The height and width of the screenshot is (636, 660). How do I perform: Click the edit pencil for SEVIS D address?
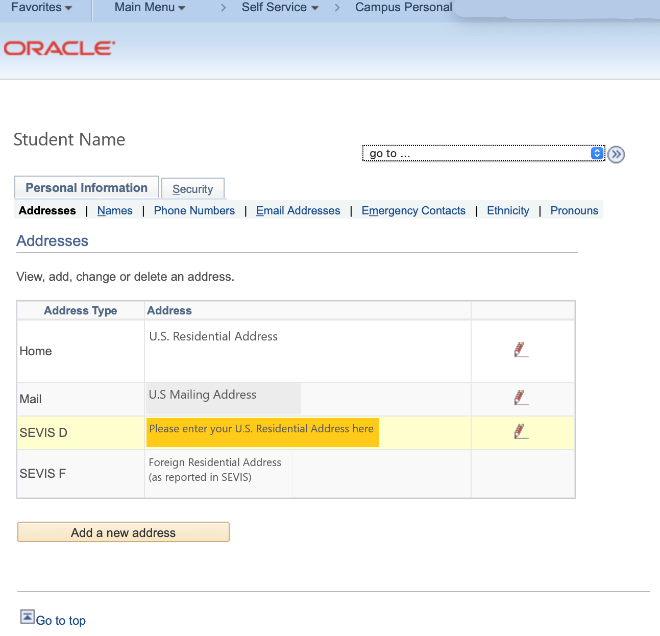[x=520, y=431]
